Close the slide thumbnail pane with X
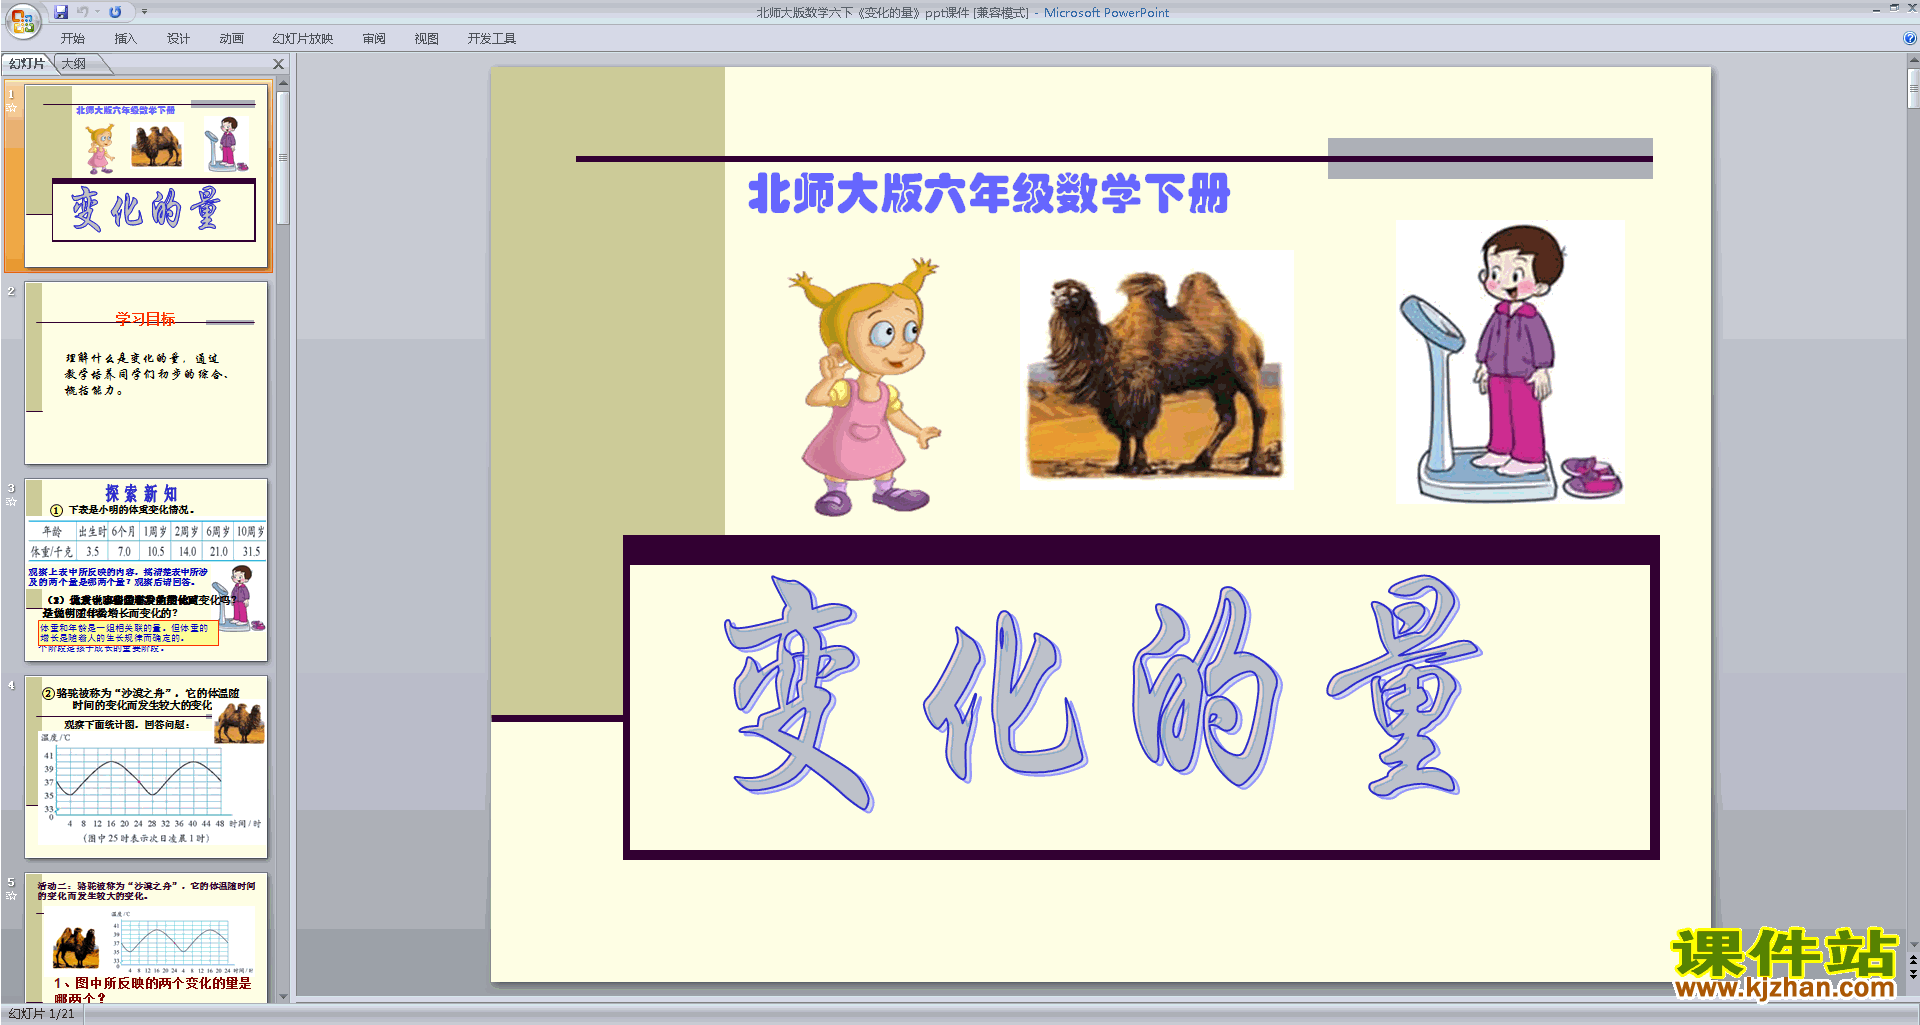The image size is (1920, 1025). point(279,64)
